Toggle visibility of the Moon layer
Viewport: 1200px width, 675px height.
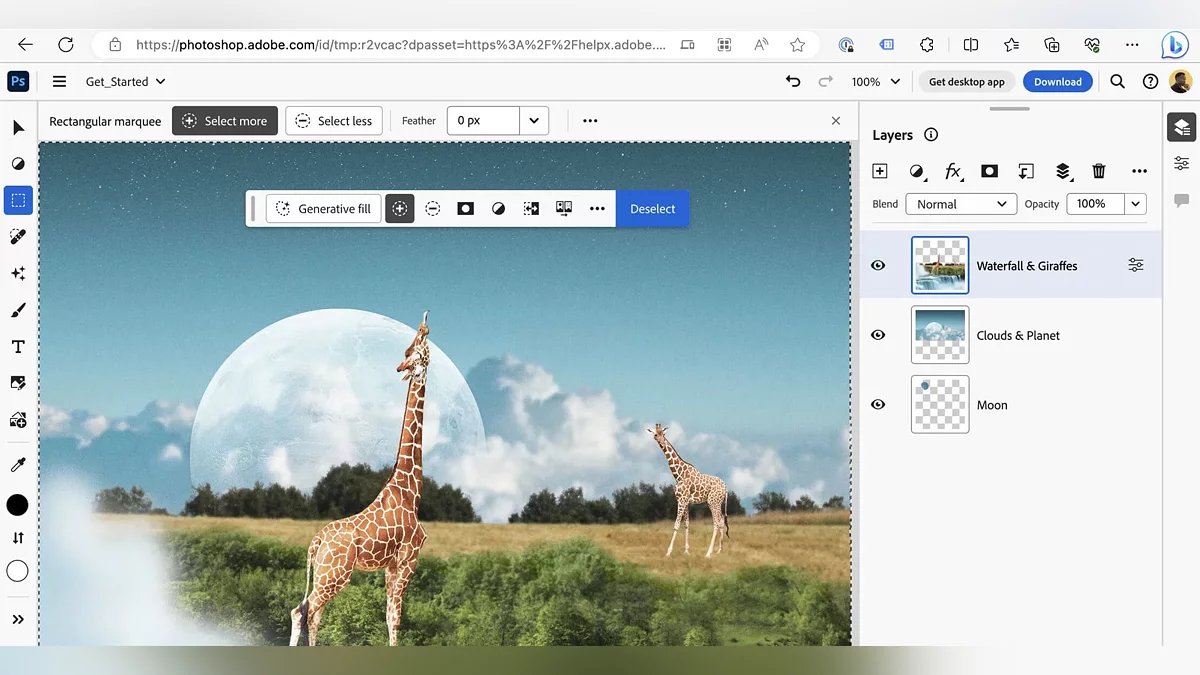click(x=878, y=405)
